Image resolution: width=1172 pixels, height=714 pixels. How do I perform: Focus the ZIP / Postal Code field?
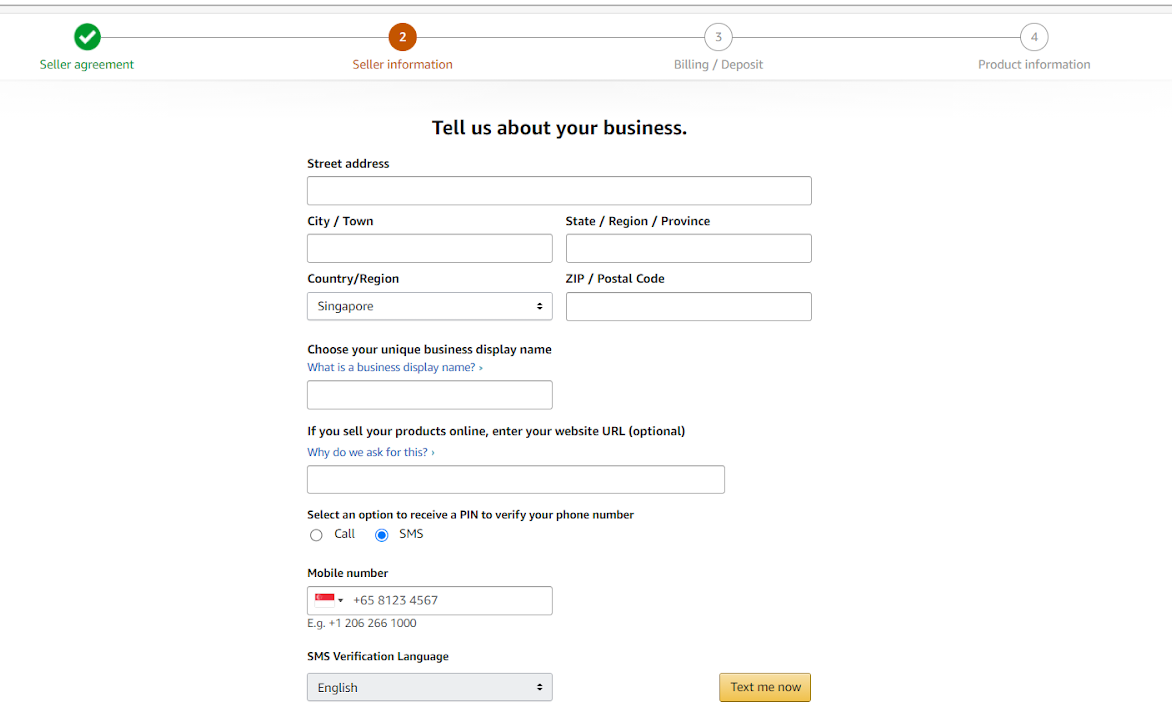pyautogui.click(x=688, y=307)
